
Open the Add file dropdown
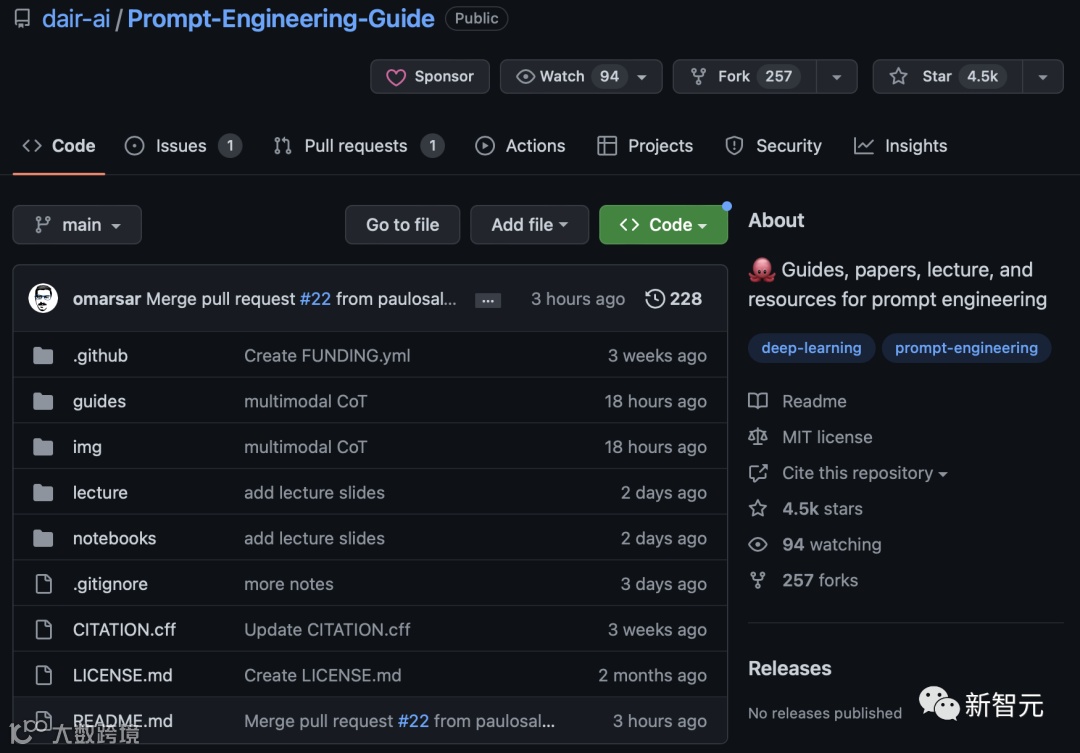point(529,225)
